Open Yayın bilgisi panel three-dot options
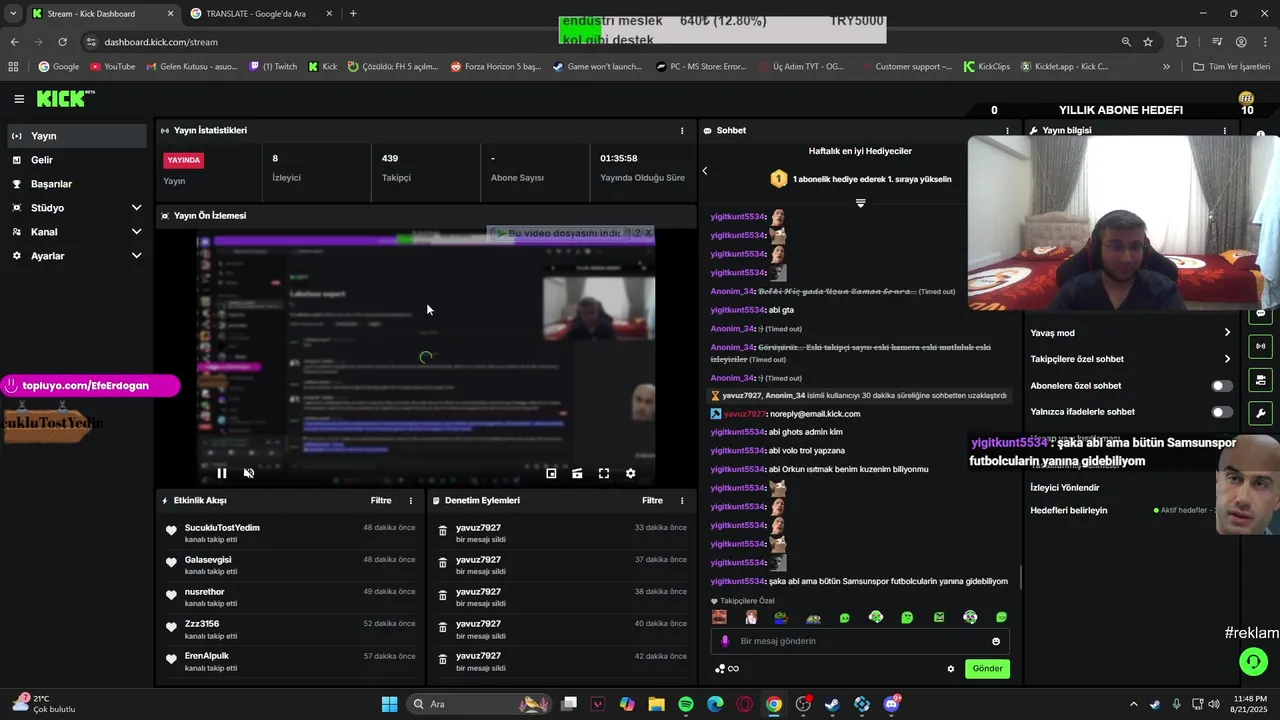This screenshot has height=720, width=1280. (1224, 131)
